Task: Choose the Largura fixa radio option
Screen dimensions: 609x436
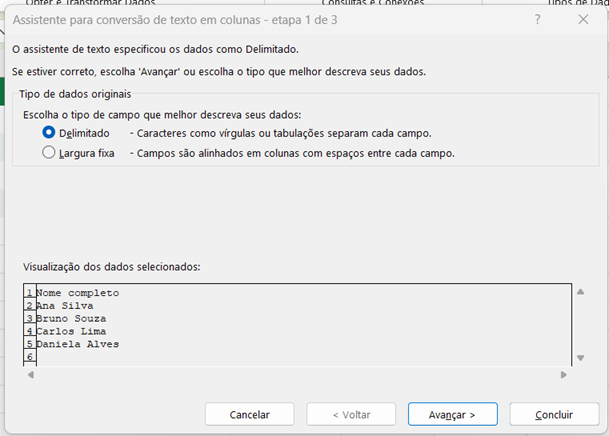Action: coord(49,153)
